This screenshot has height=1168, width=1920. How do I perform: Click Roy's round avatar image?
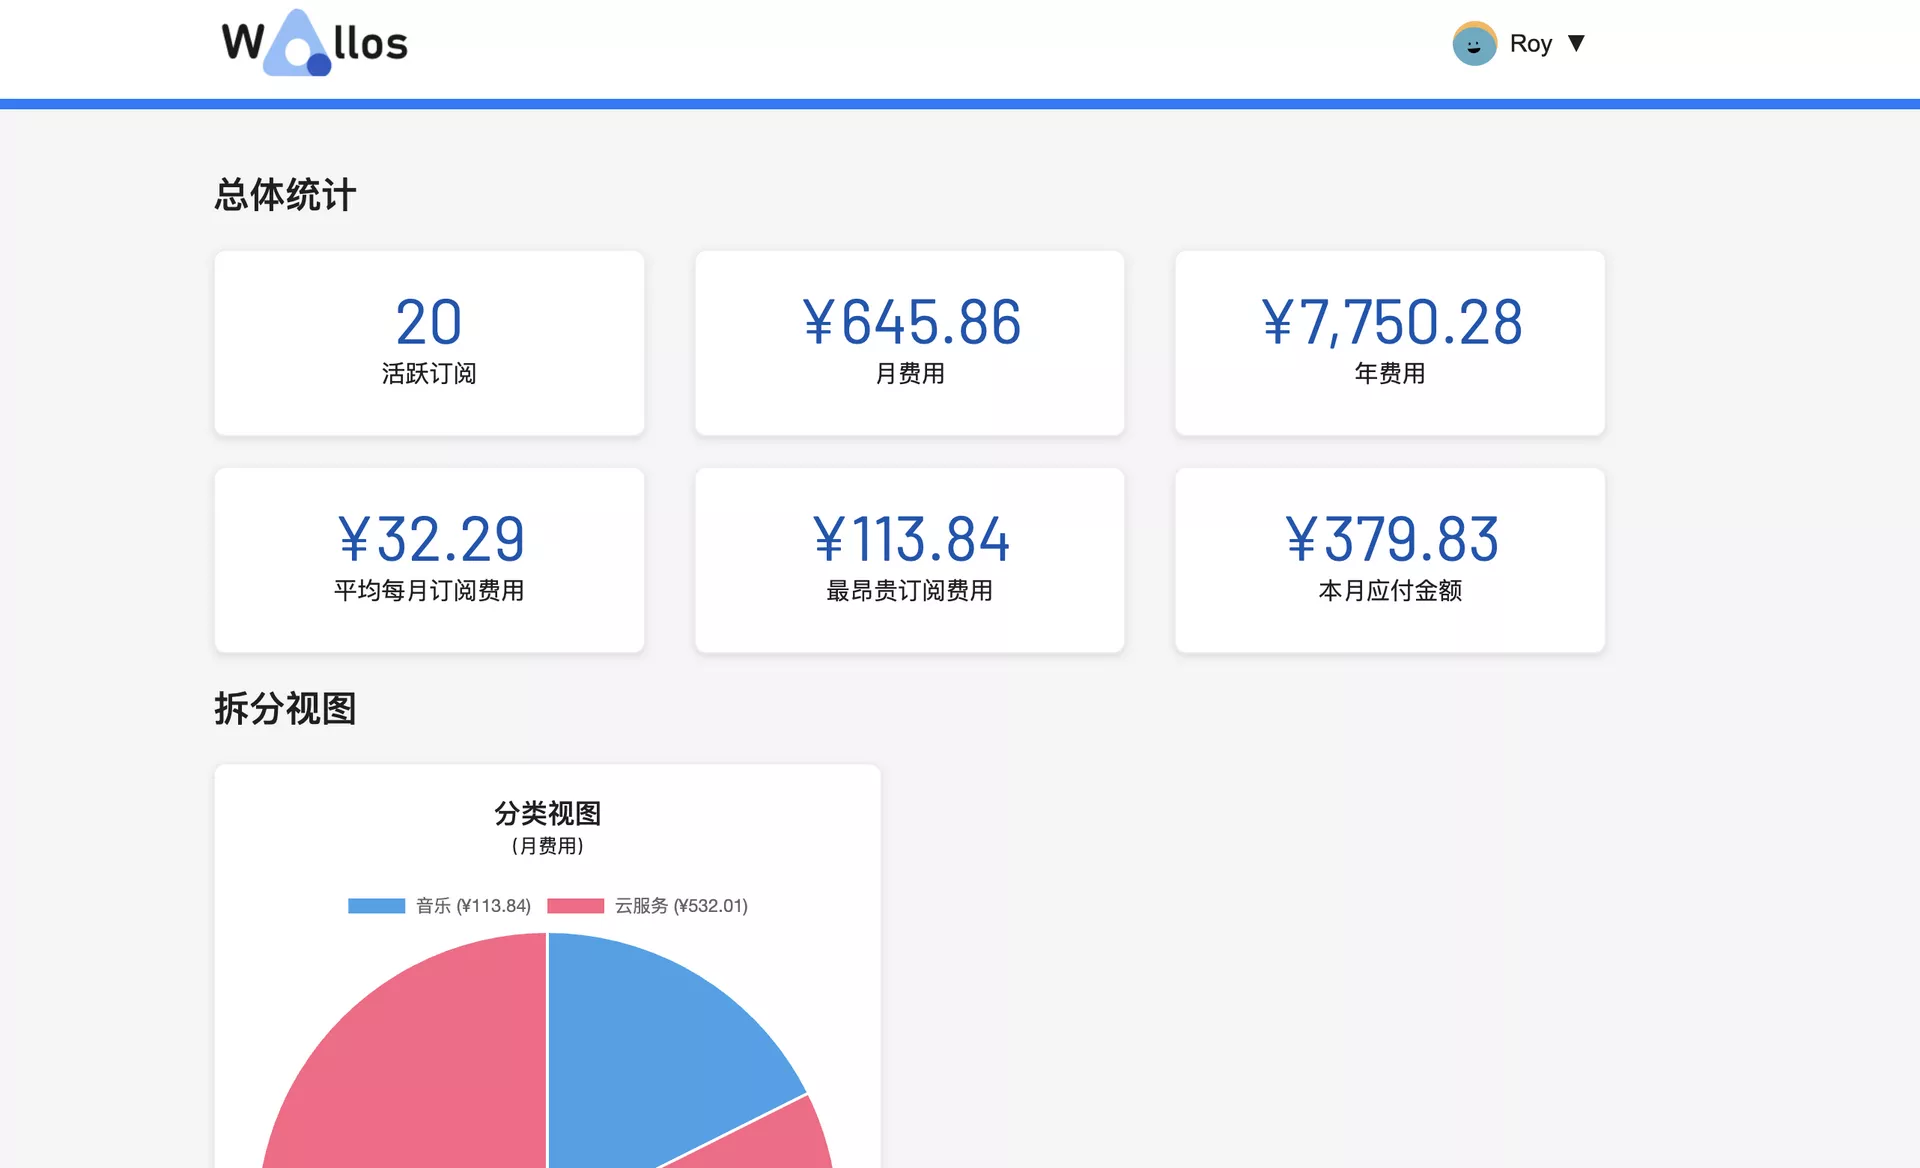(x=1474, y=44)
